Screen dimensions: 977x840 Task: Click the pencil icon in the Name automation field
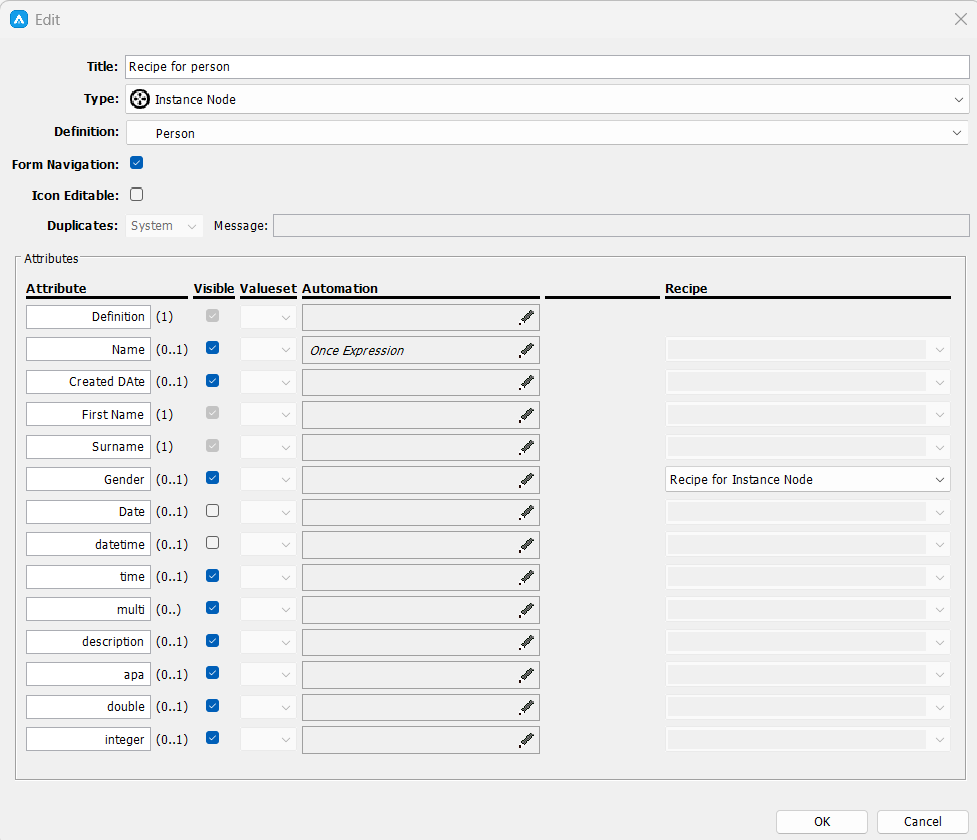point(526,350)
